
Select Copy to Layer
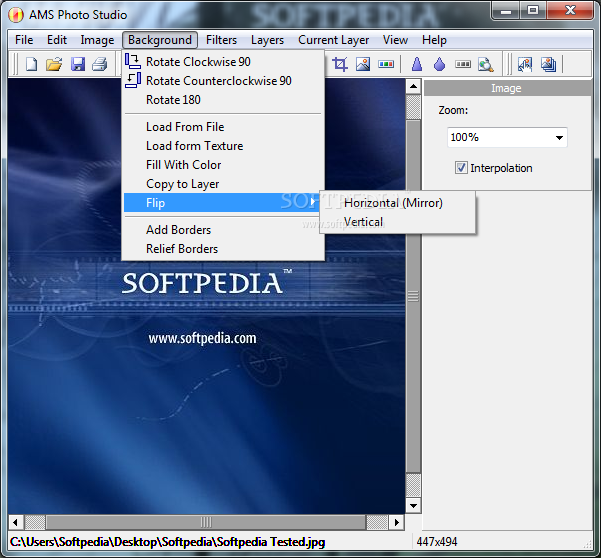[223, 184]
